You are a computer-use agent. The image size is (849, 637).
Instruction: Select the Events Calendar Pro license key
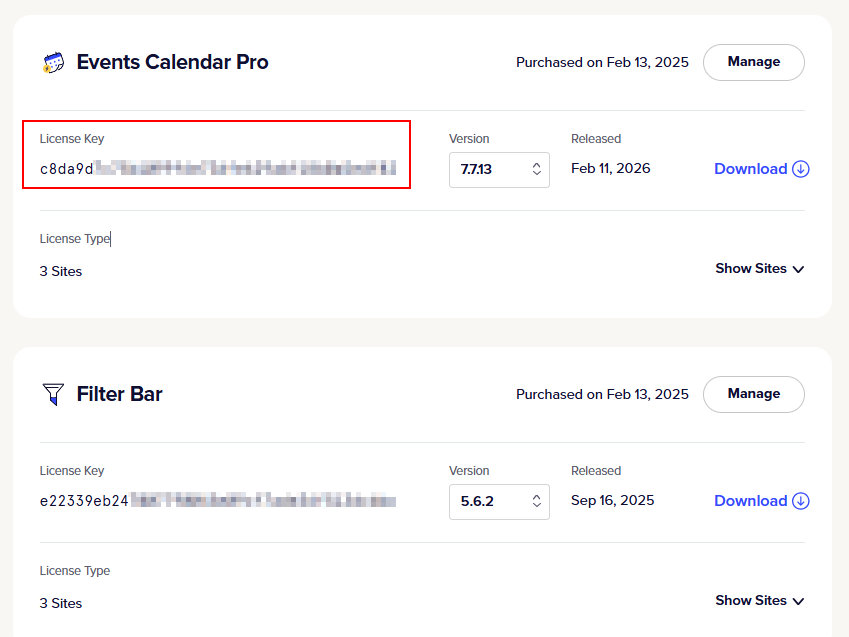pyautogui.click(x=217, y=169)
